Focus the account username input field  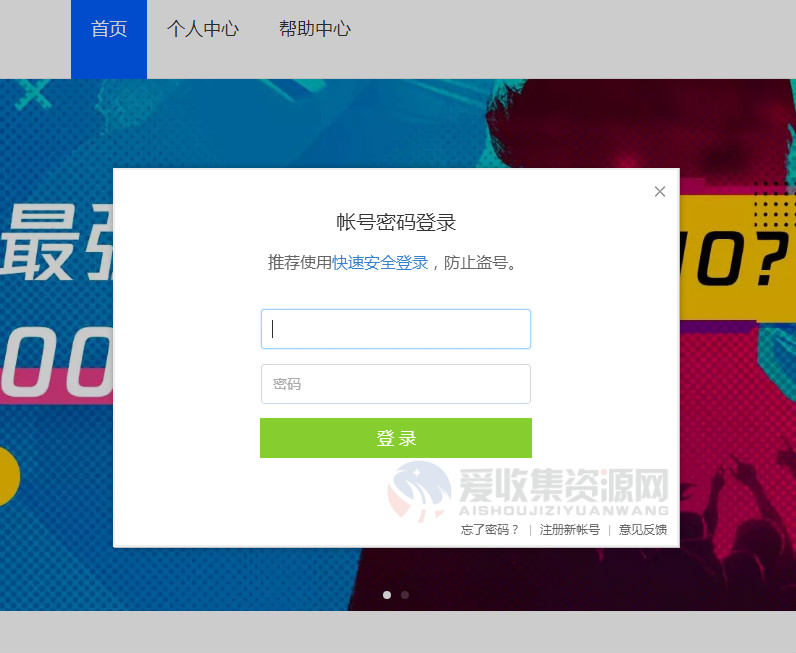396,329
